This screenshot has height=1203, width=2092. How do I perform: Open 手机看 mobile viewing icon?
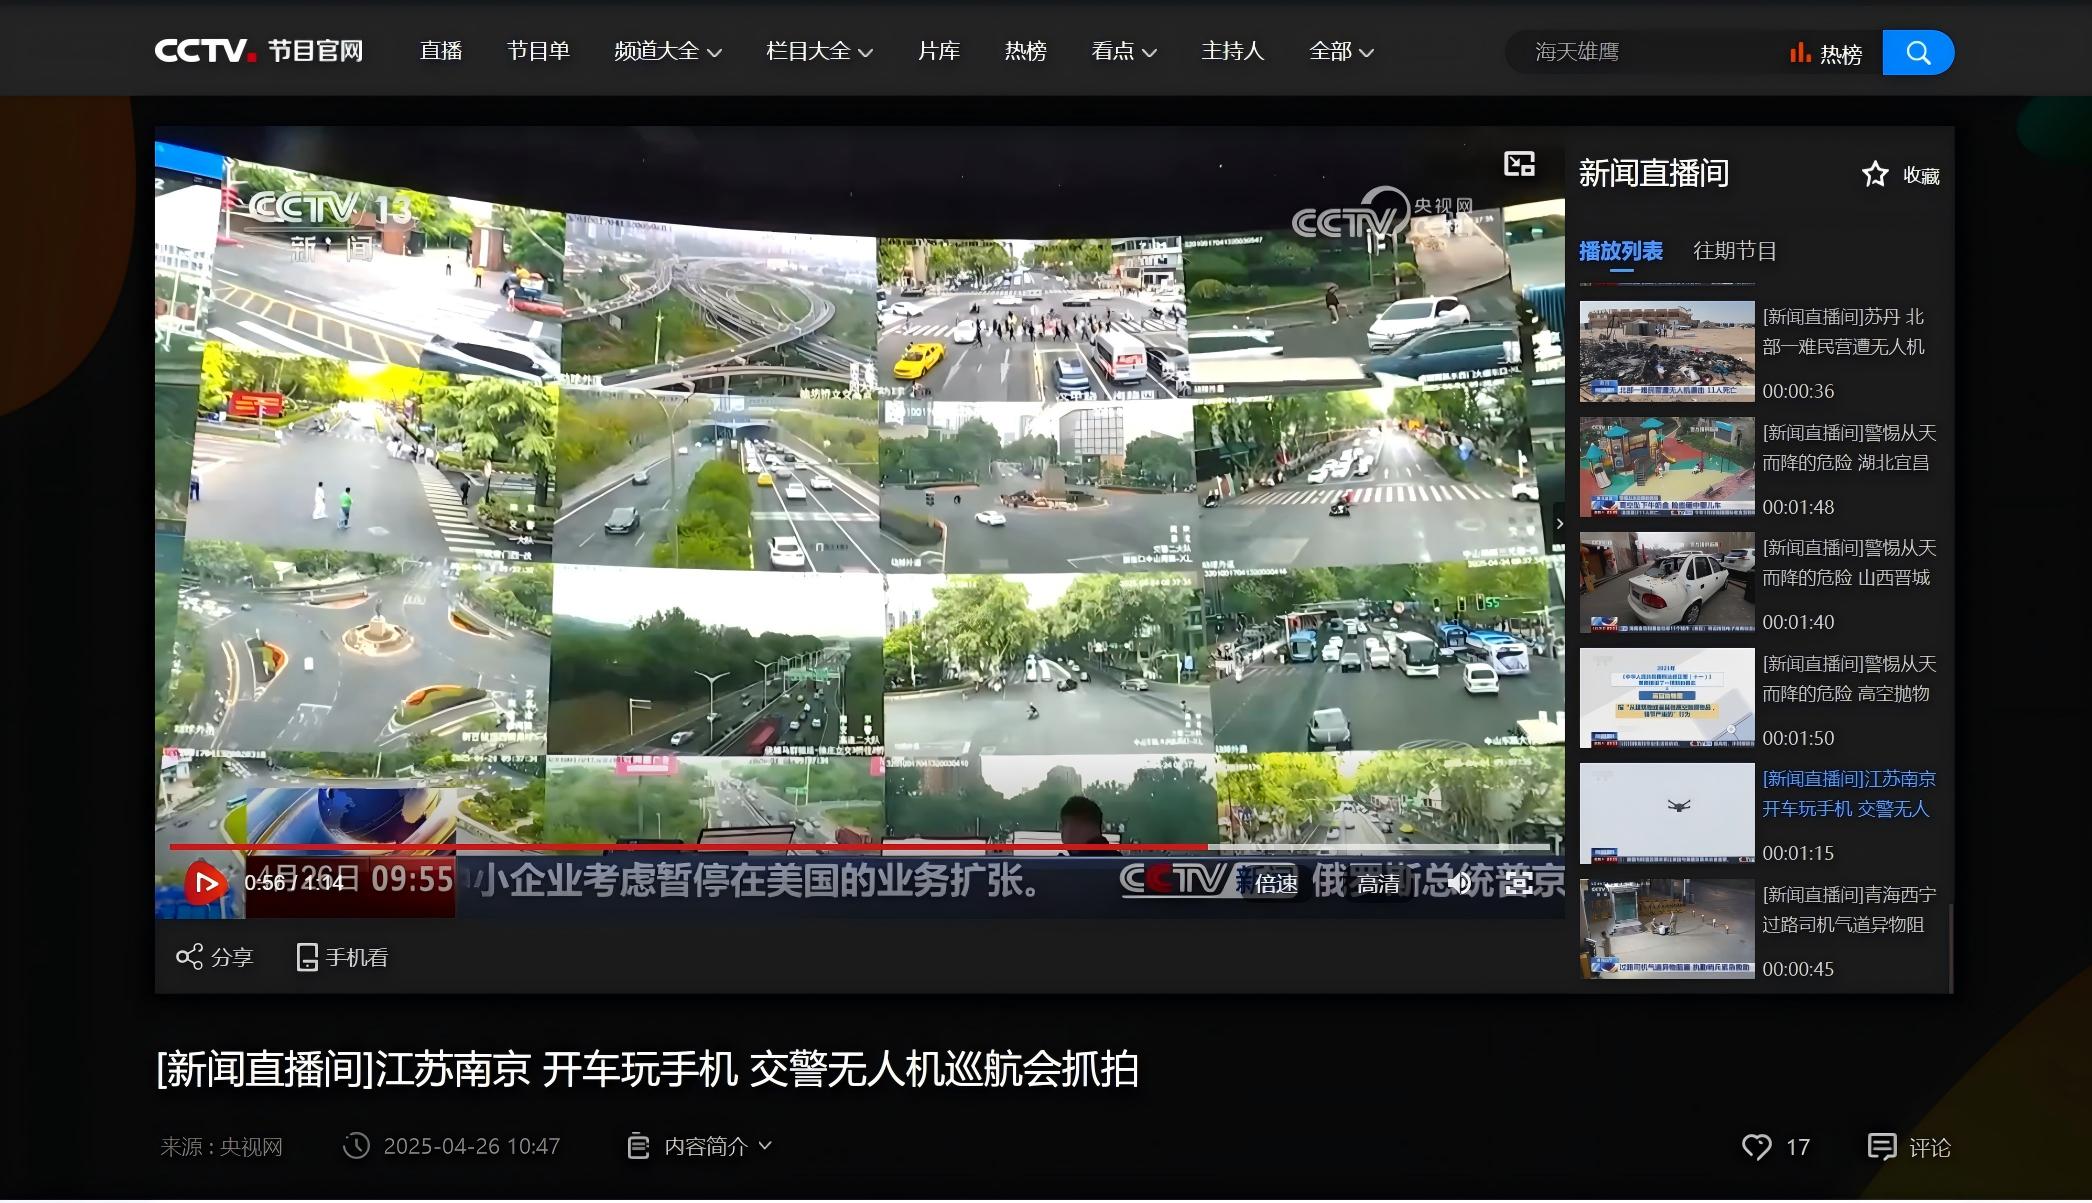tap(308, 957)
